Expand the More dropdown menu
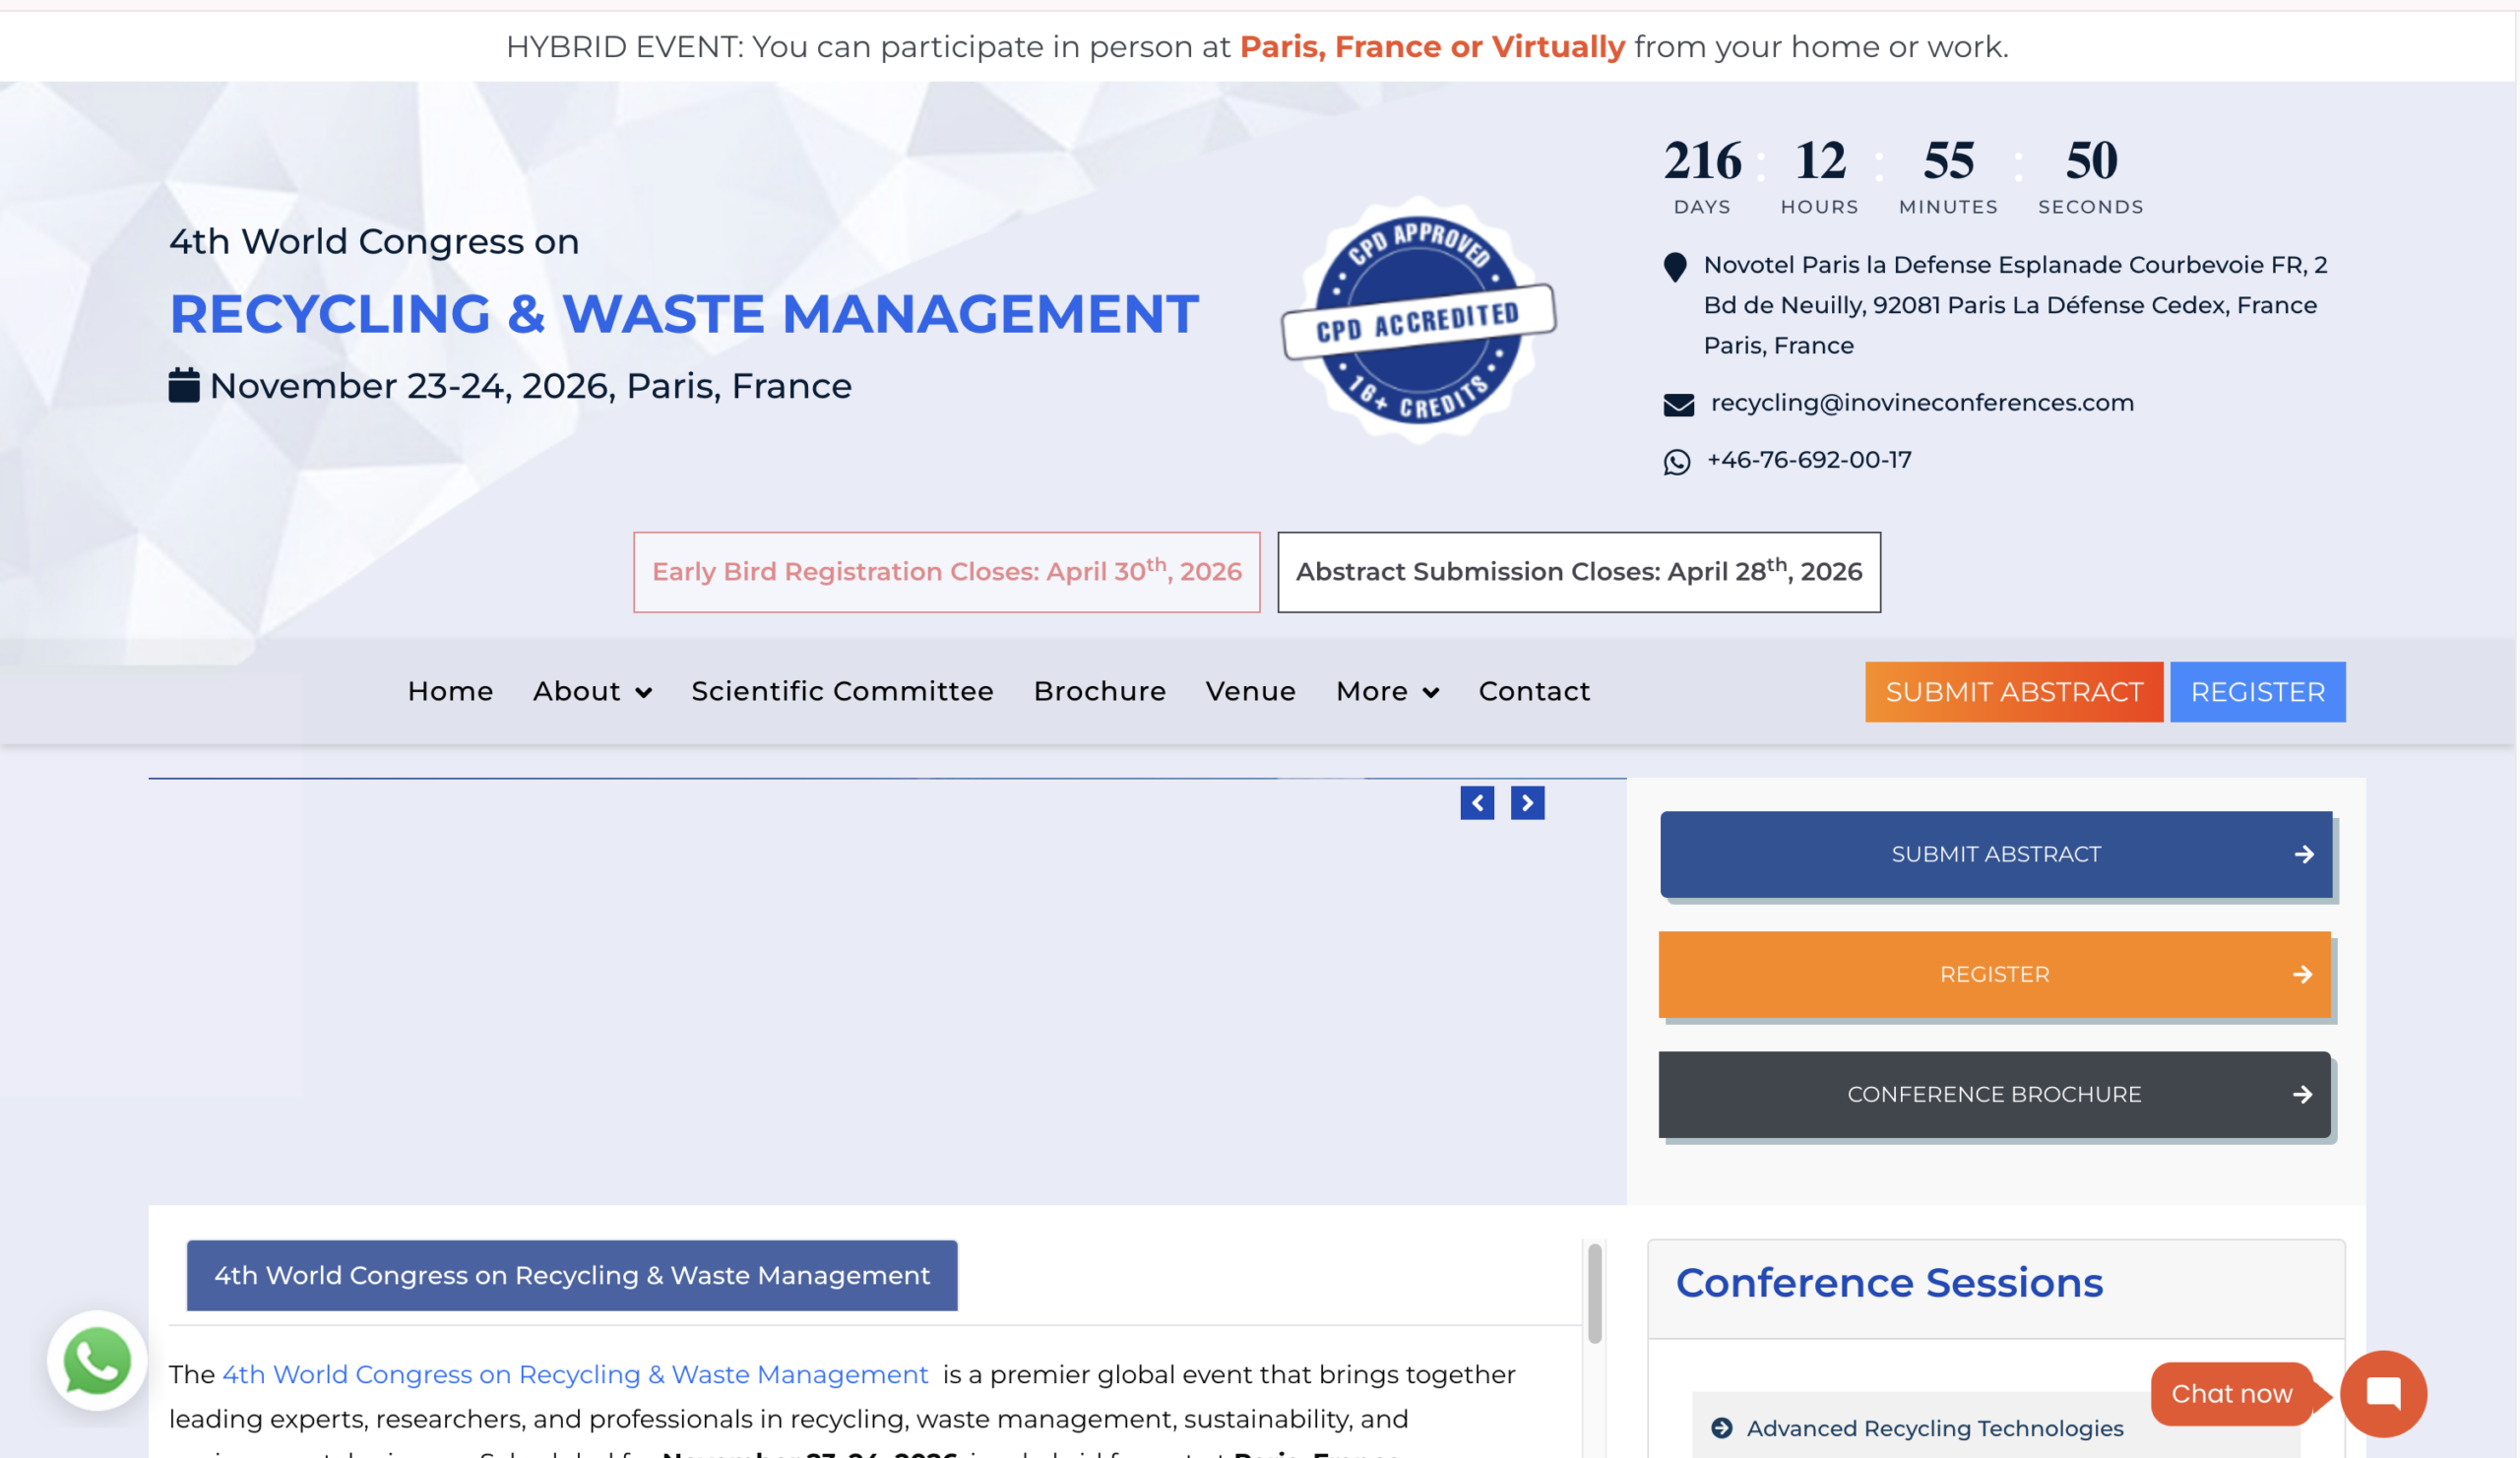This screenshot has height=1458, width=2520. click(1387, 691)
